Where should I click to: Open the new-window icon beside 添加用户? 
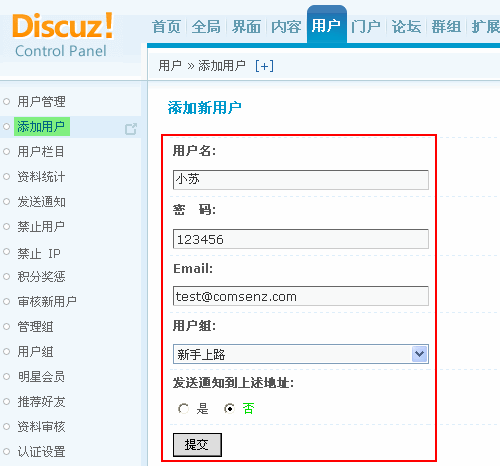(x=131, y=129)
